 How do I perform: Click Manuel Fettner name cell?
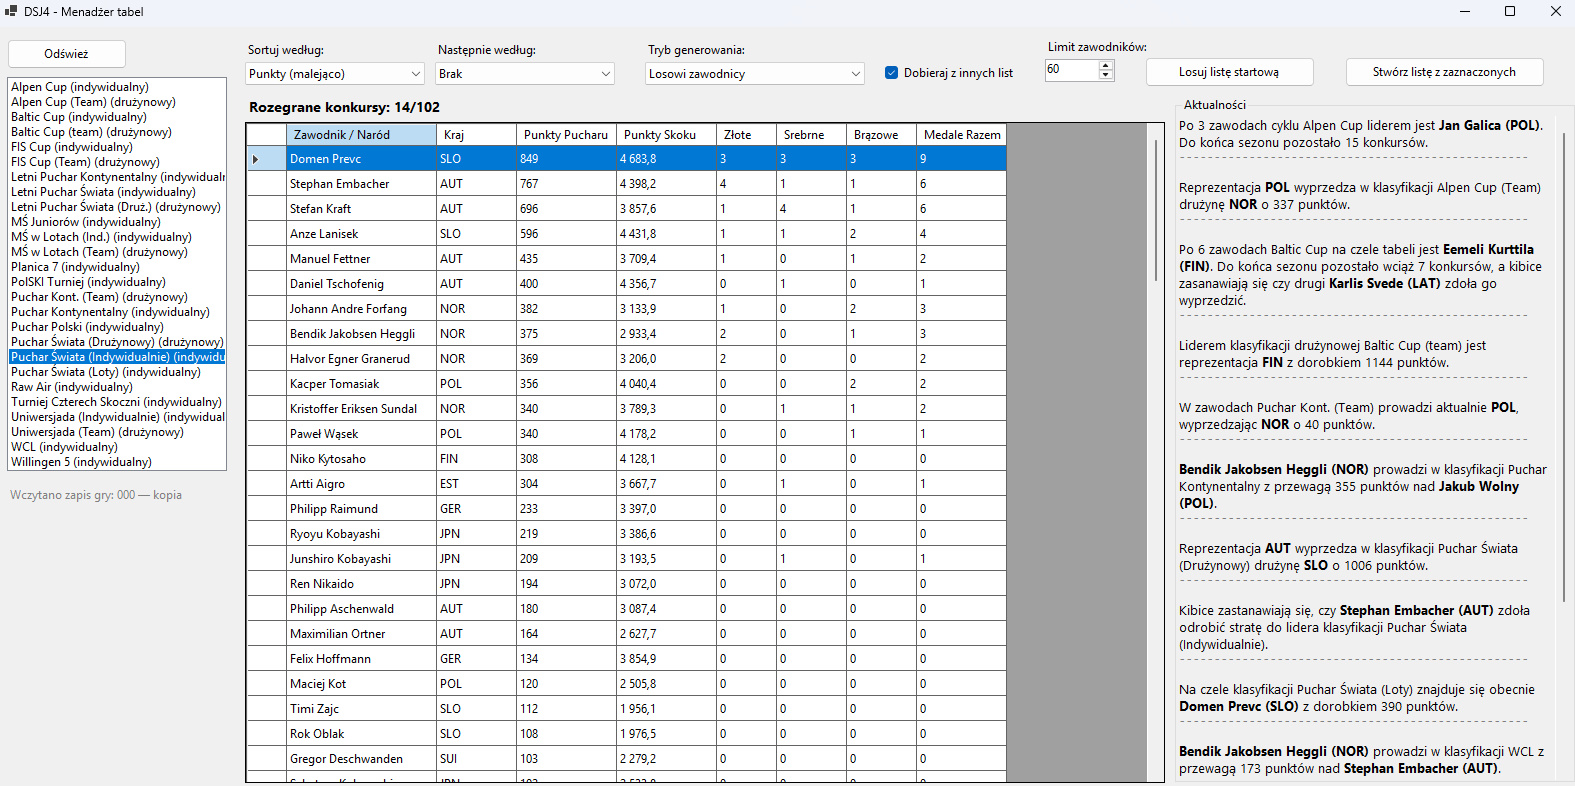pyautogui.click(x=361, y=259)
